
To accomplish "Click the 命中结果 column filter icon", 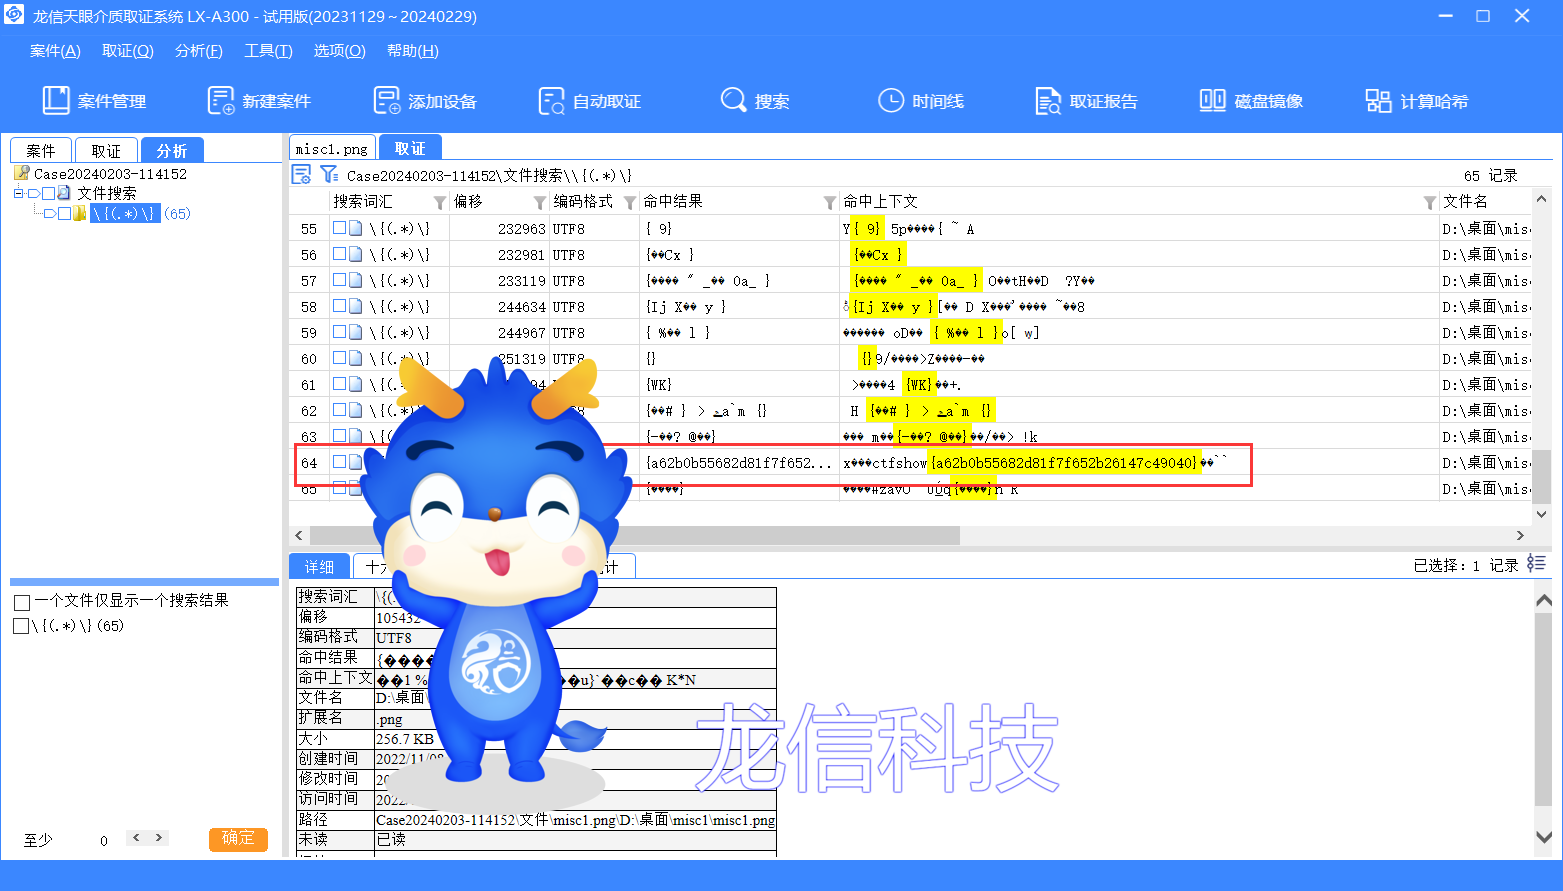I will point(829,203).
